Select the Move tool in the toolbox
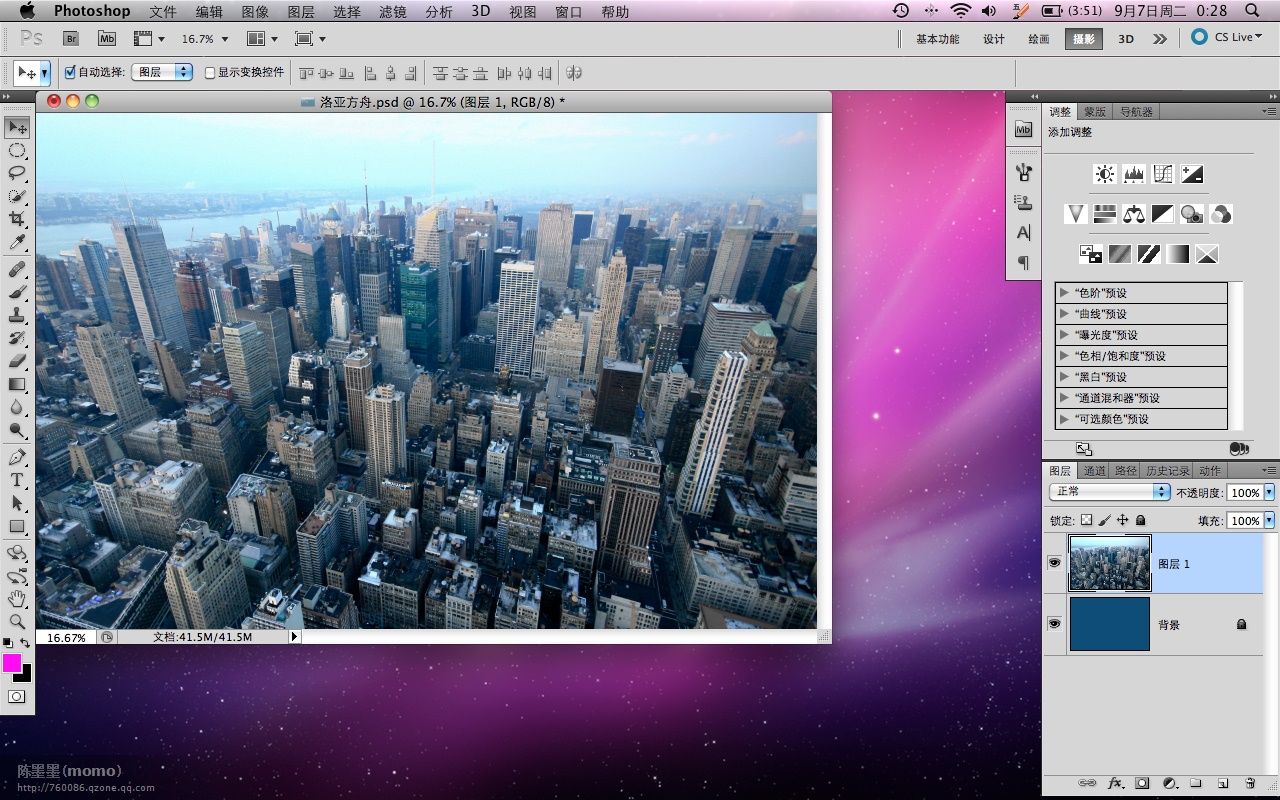Screen dimensions: 1280x800 17,127
